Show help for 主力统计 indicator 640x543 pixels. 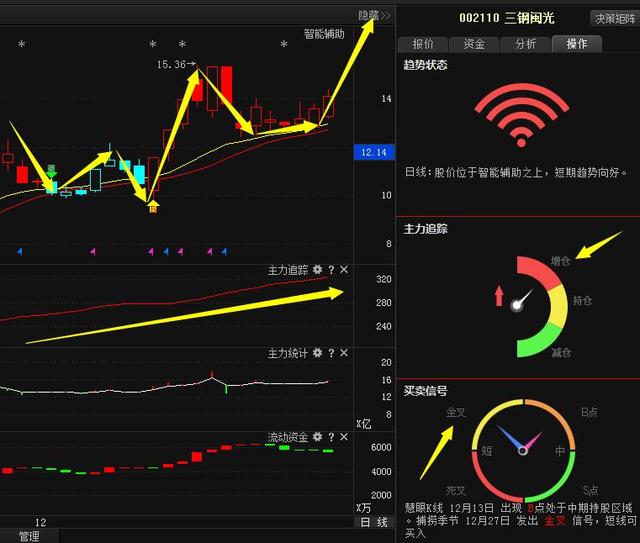click(x=331, y=353)
